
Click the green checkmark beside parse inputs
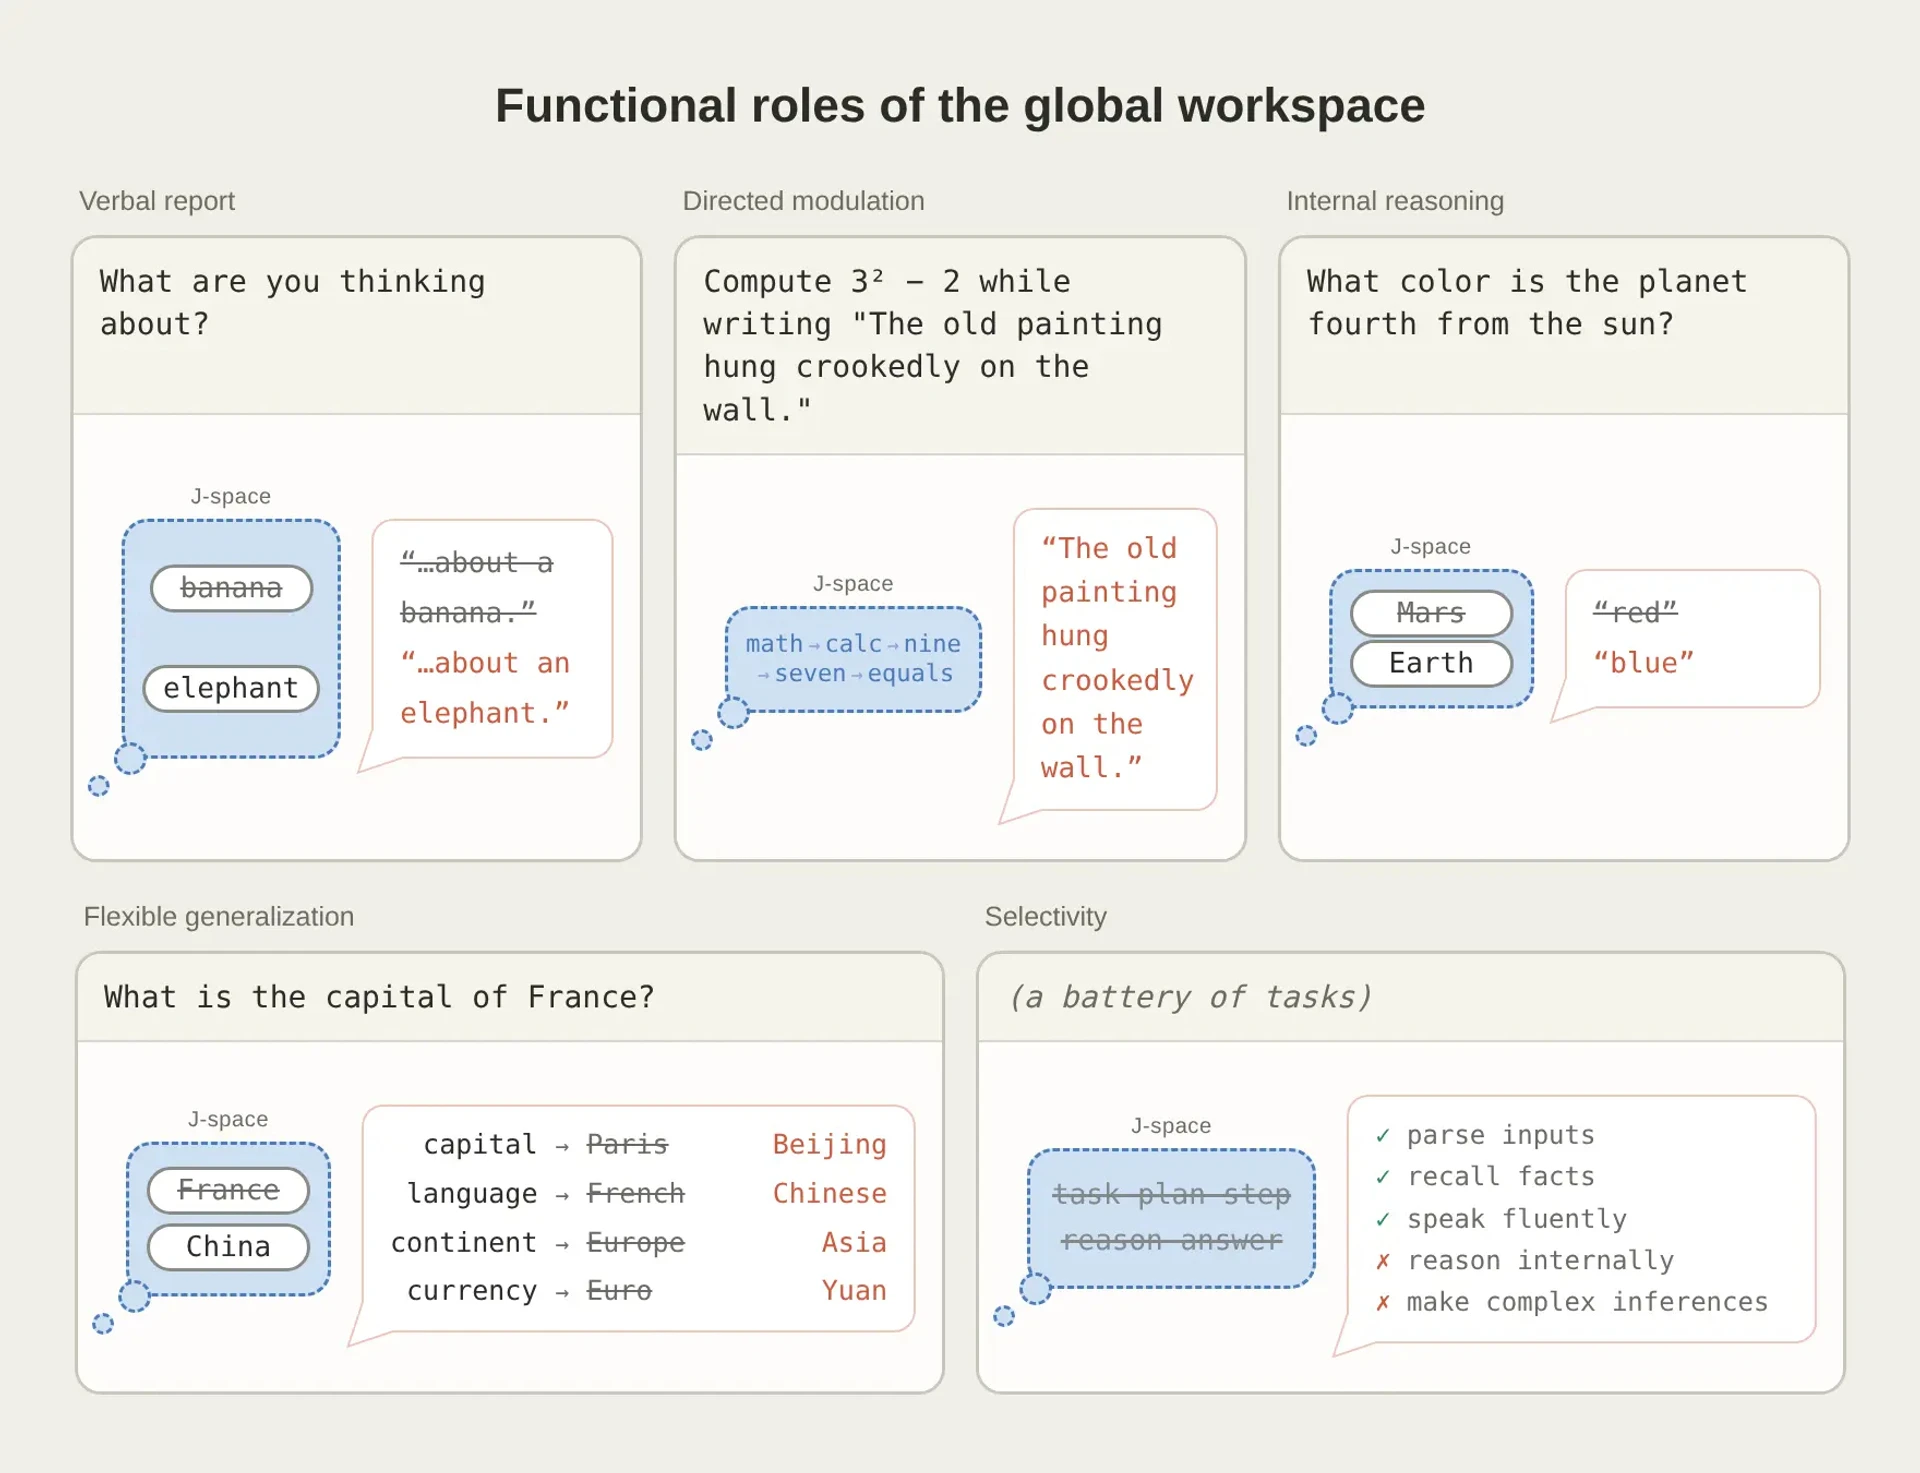(x=1383, y=1135)
